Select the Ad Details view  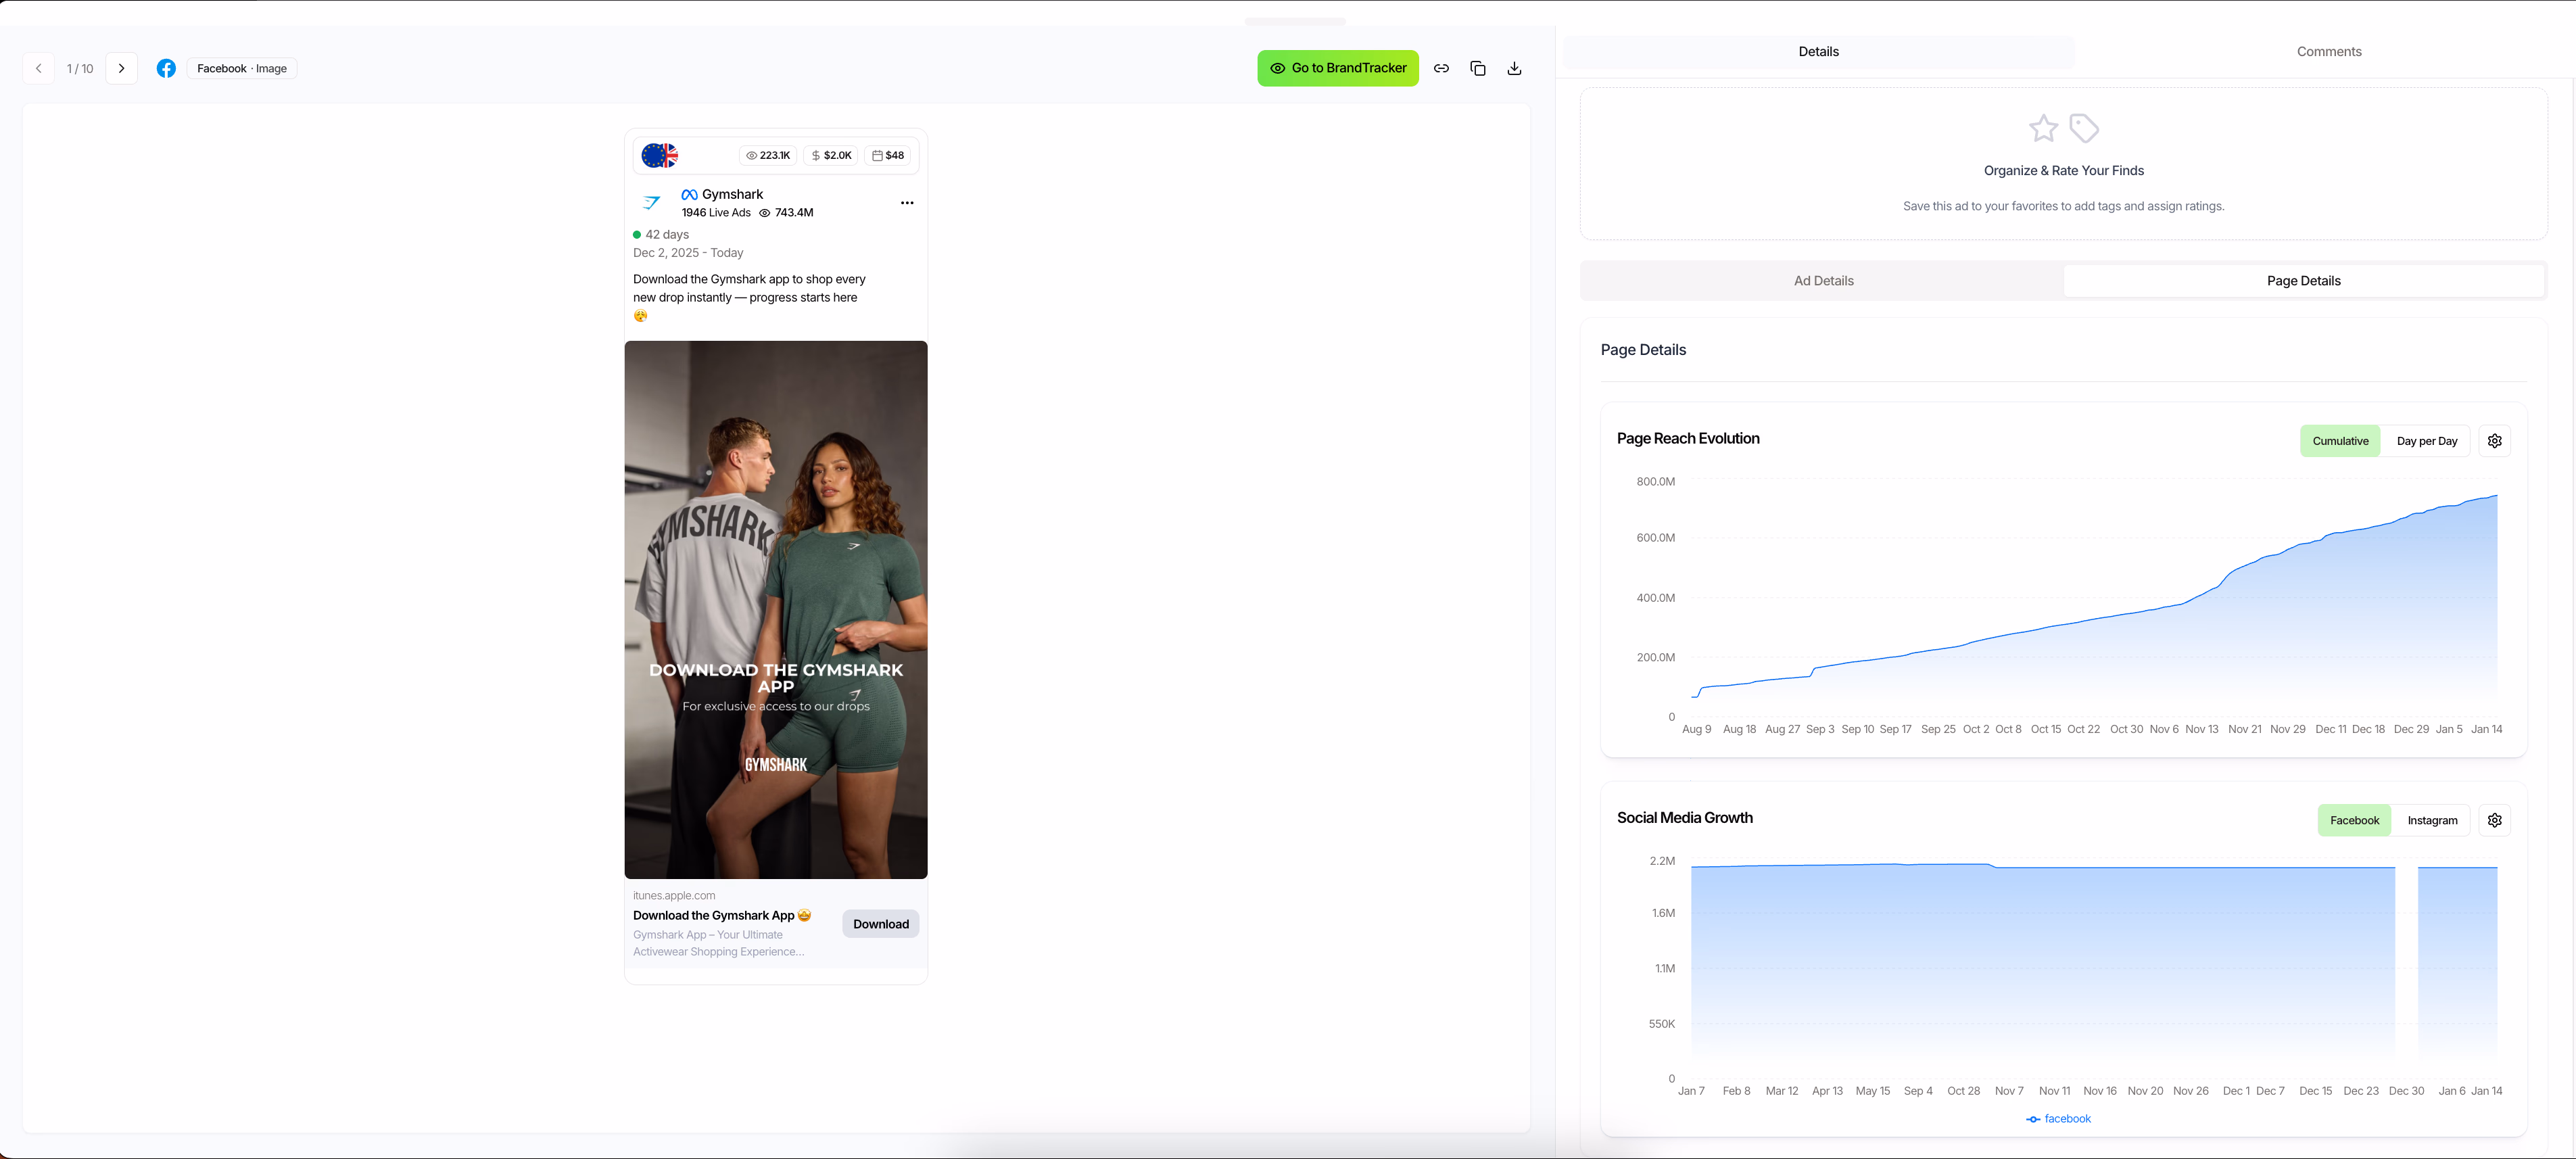tap(1823, 281)
